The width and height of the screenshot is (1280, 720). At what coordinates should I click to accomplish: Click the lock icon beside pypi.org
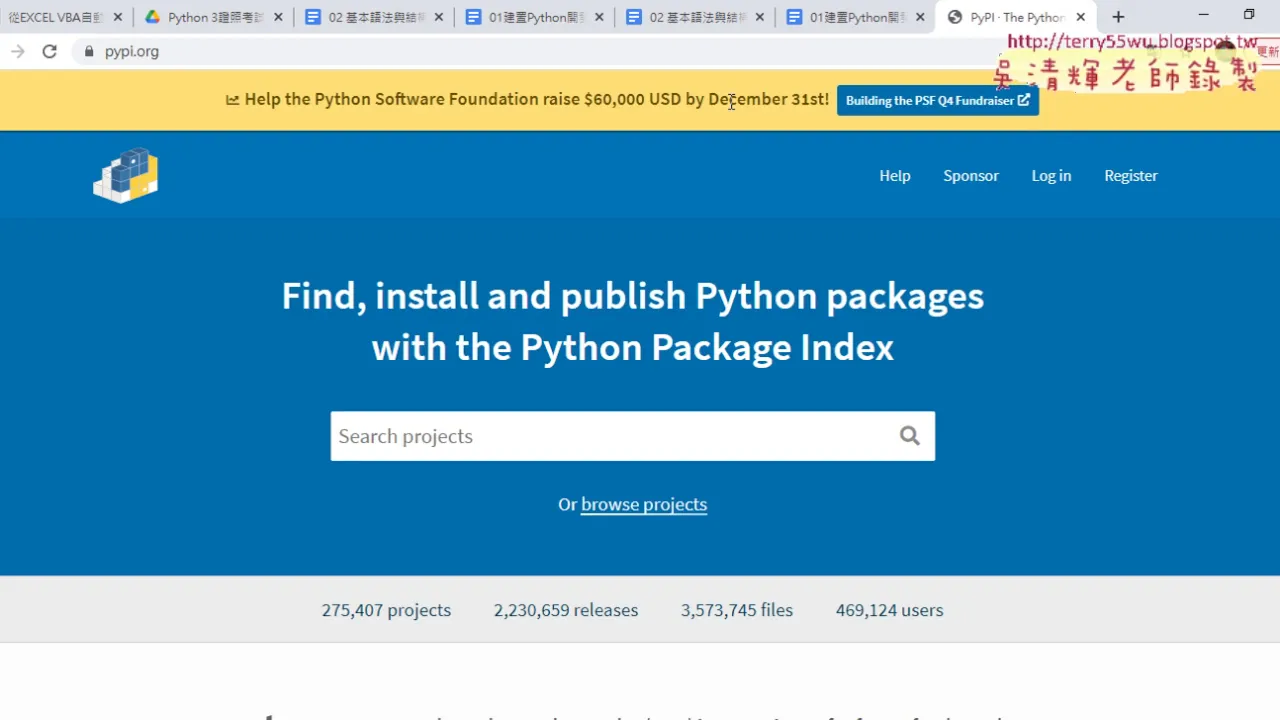[89, 52]
